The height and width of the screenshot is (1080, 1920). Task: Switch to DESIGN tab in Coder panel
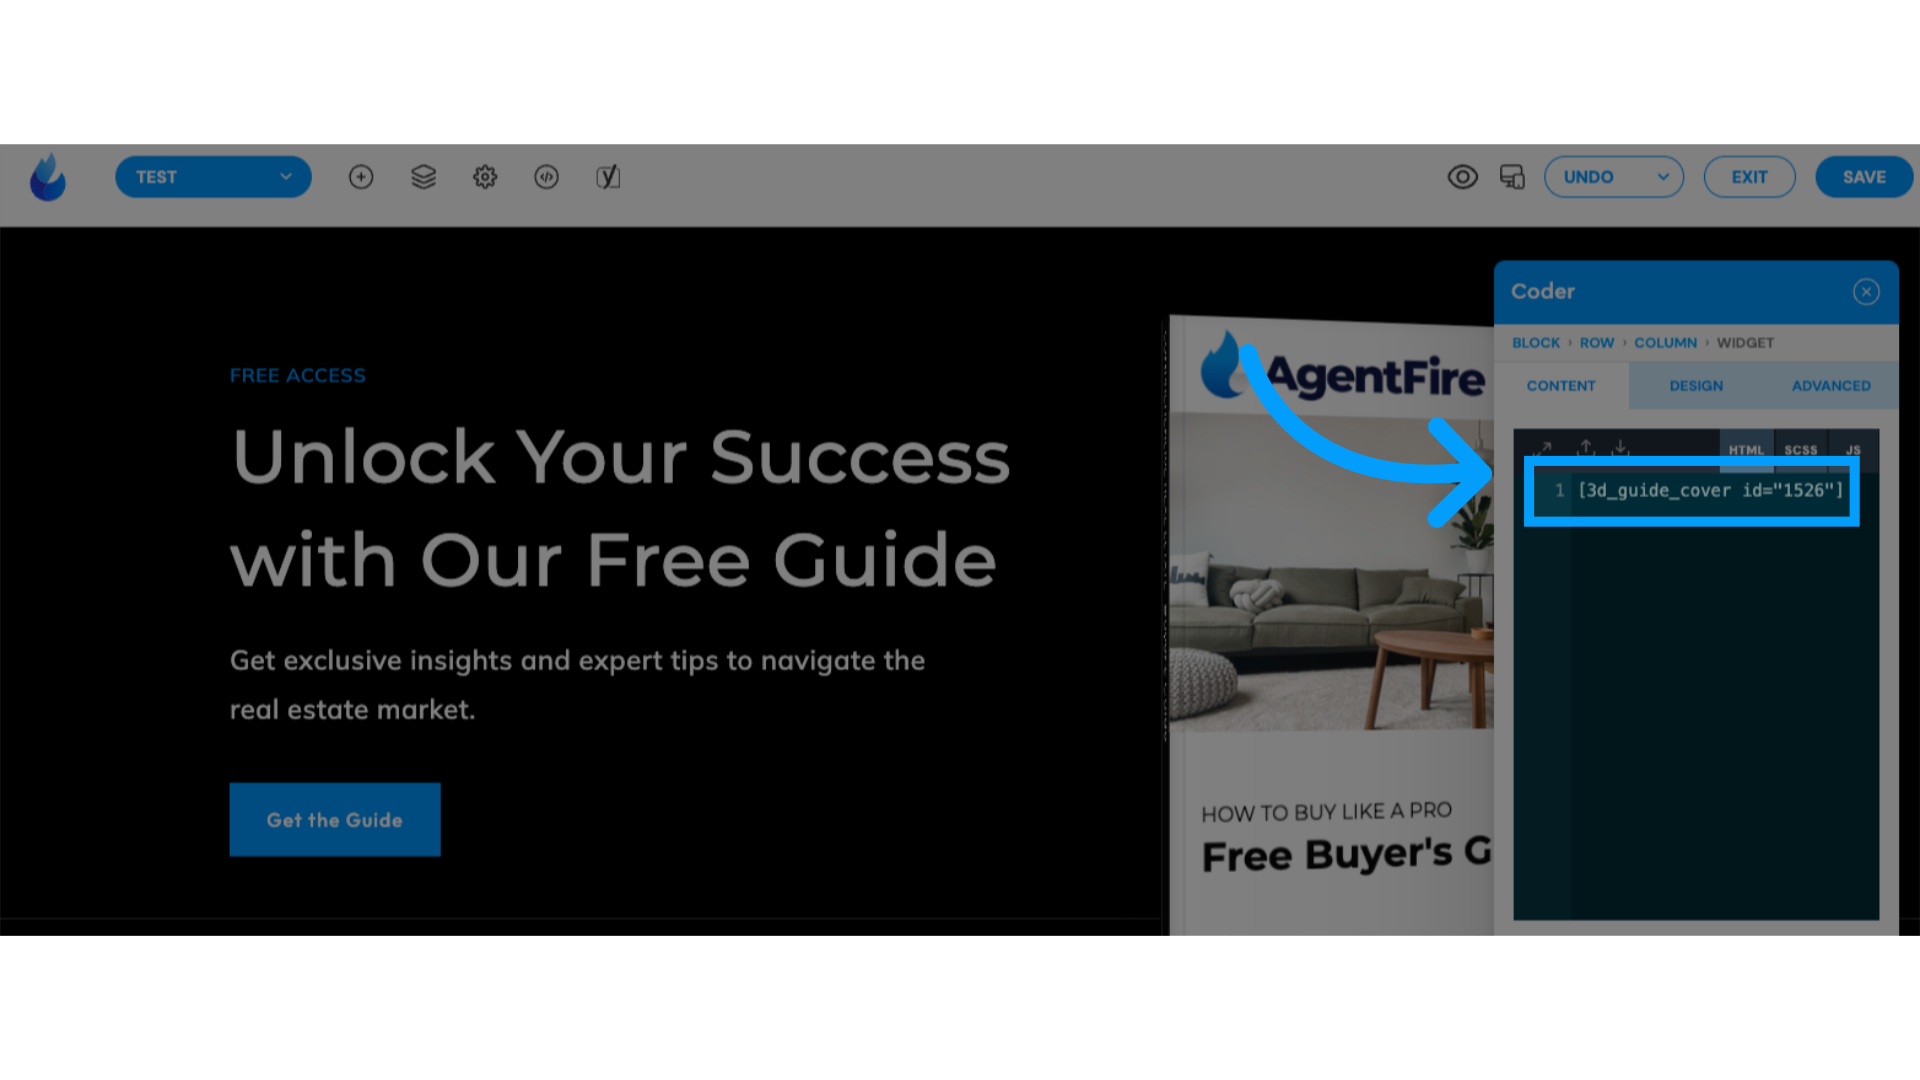(x=1696, y=385)
